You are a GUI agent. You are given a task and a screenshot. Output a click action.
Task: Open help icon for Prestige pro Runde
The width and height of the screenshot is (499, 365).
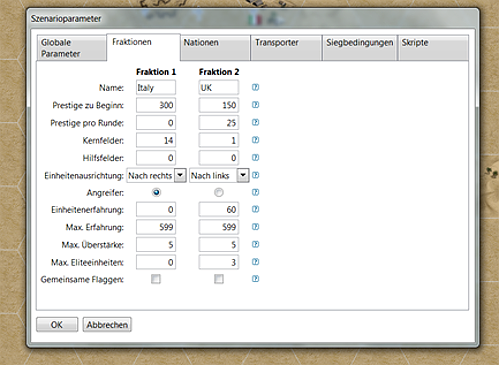(x=255, y=122)
